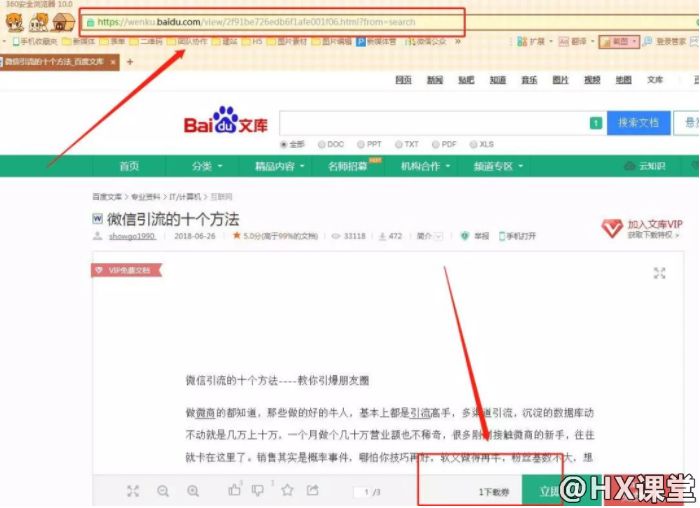Select the PPT radio button
700x508 pixels.
361,144
